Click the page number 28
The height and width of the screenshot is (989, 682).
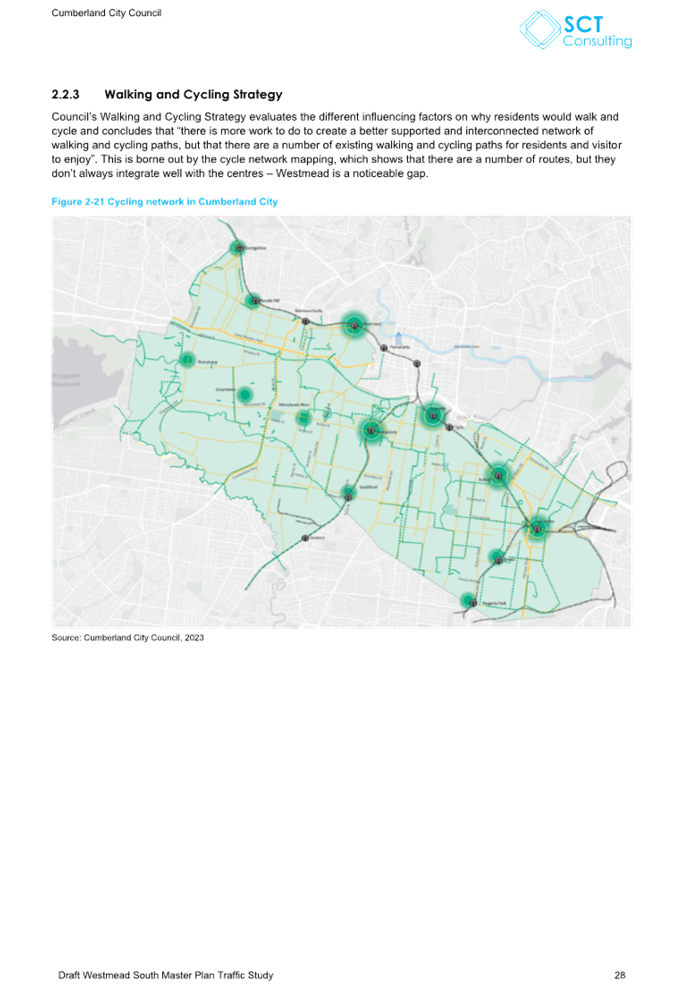click(620, 975)
